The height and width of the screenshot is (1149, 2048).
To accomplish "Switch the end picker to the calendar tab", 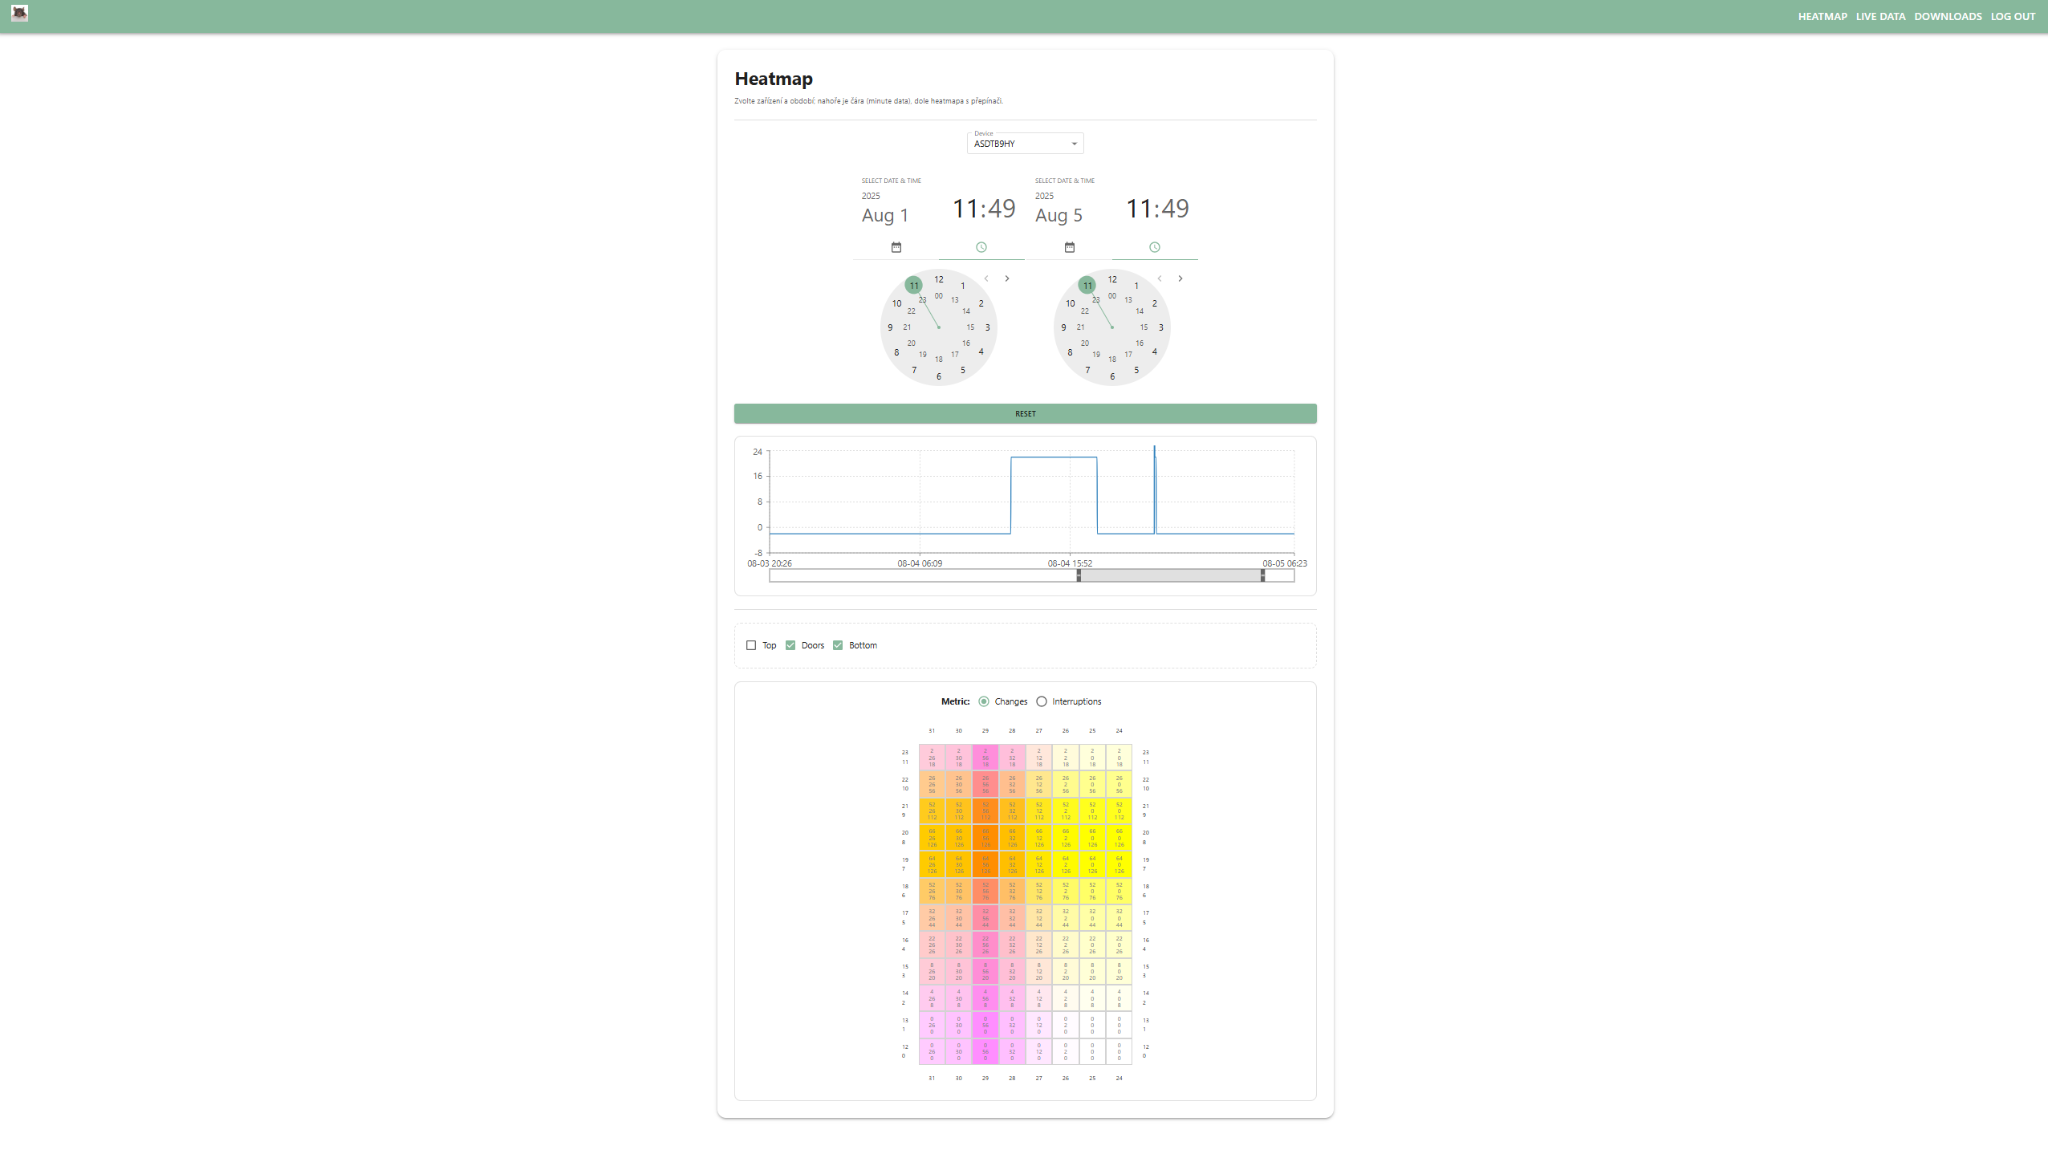I will click(1069, 247).
